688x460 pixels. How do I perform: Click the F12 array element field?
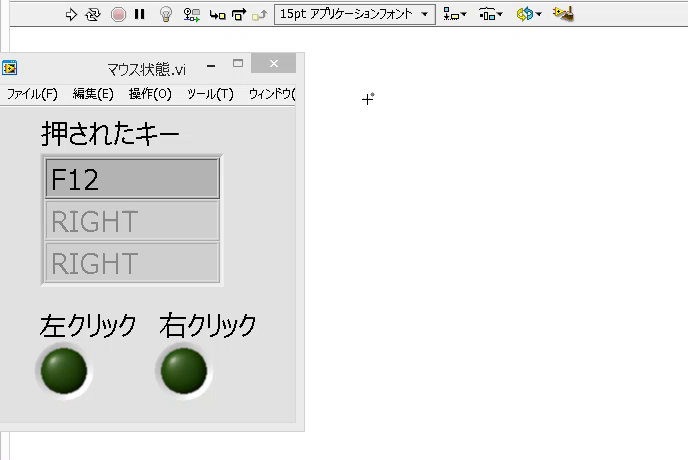132,179
